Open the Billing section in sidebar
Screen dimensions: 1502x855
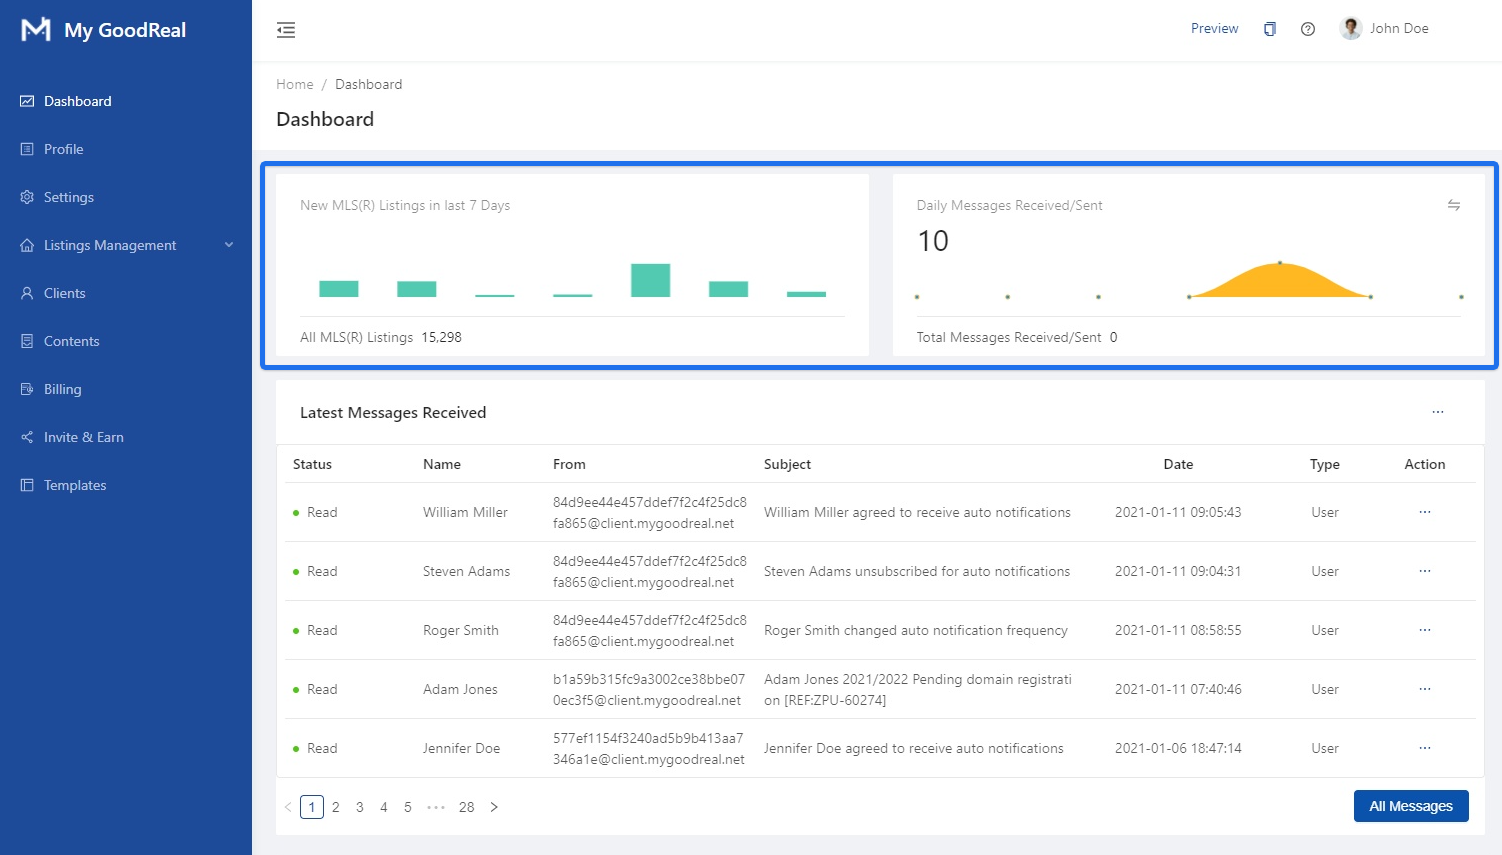(x=63, y=389)
